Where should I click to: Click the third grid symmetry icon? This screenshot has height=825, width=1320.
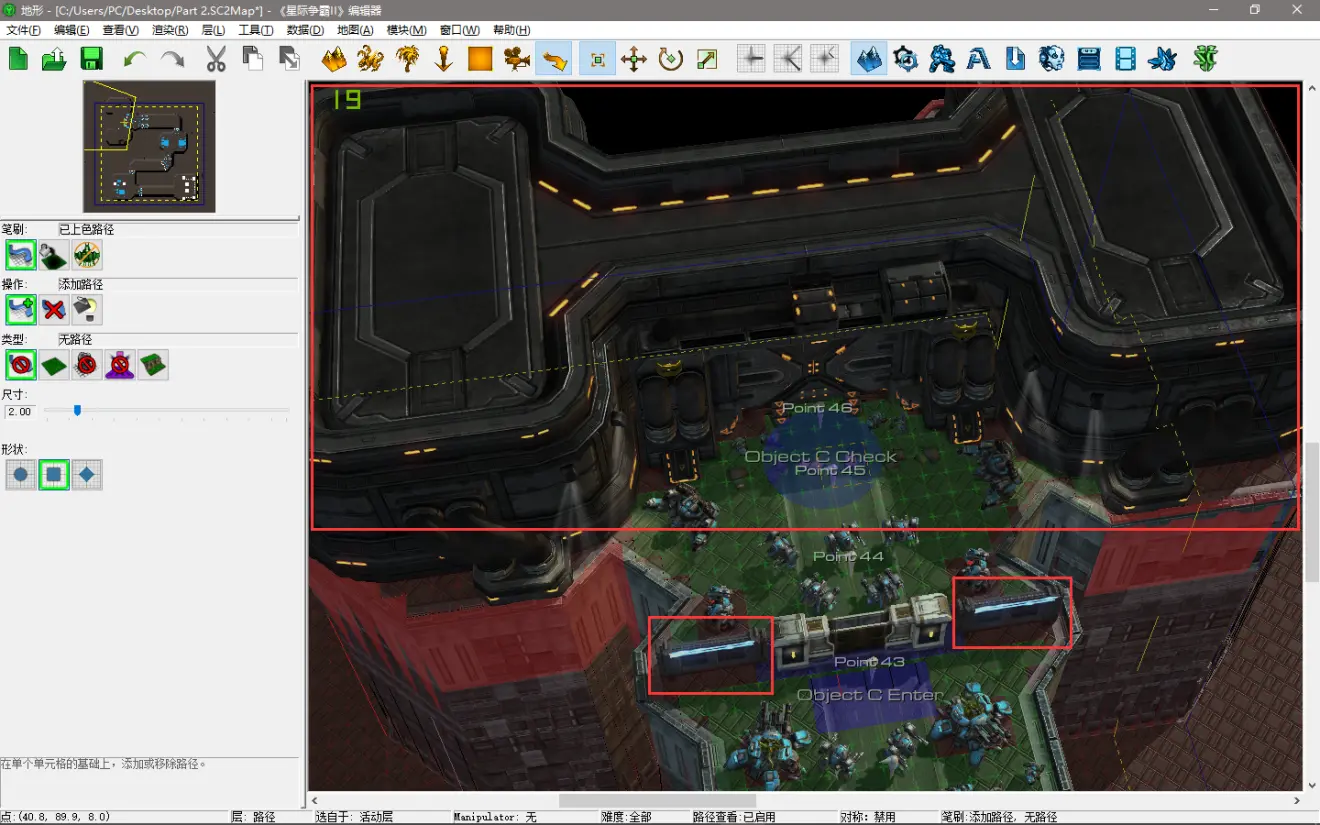tap(825, 59)
